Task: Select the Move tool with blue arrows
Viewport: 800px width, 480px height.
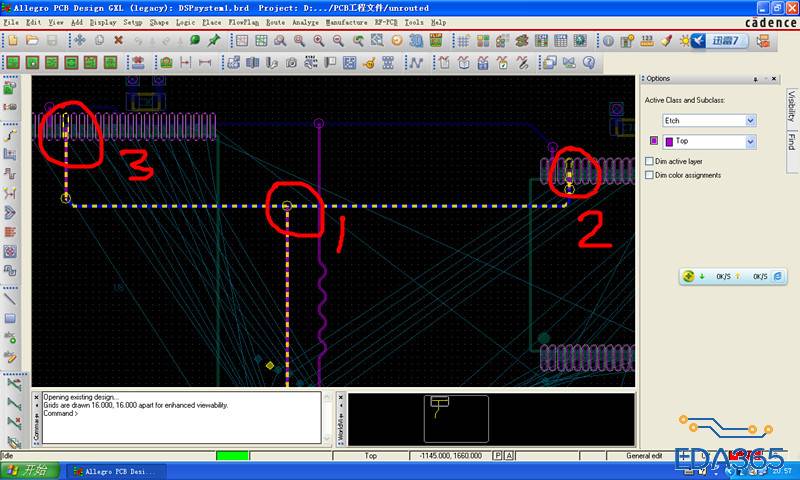Action: [x=79, y=40]
